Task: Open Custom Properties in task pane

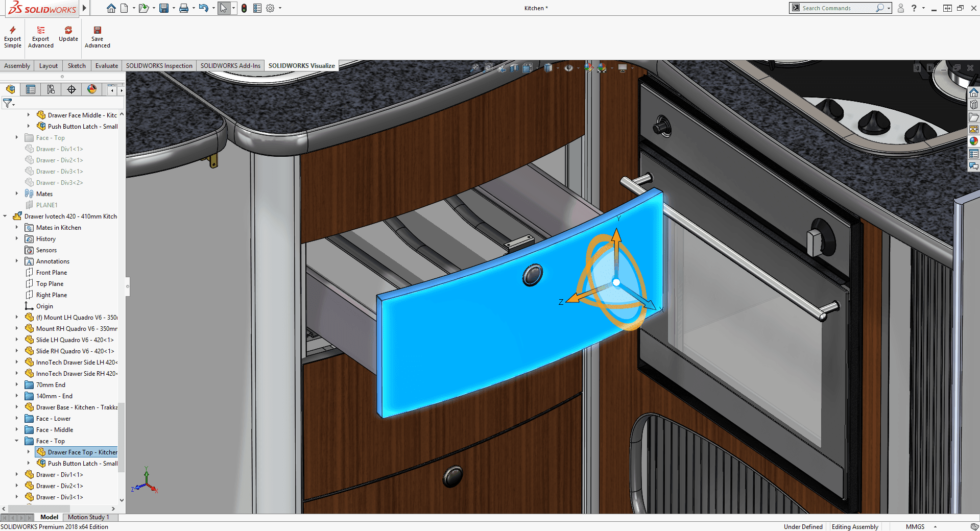Action: pos(974,154)
